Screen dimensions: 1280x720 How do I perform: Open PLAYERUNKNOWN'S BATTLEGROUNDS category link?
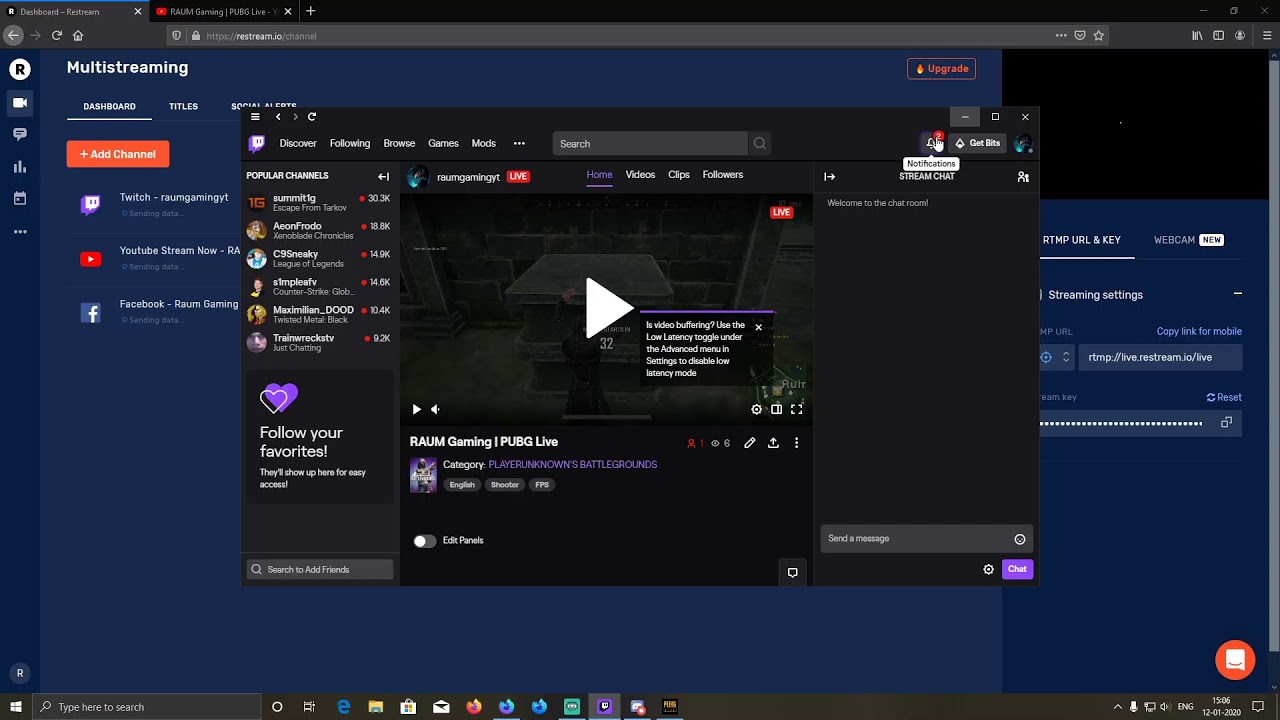click(x=573, y=465)
